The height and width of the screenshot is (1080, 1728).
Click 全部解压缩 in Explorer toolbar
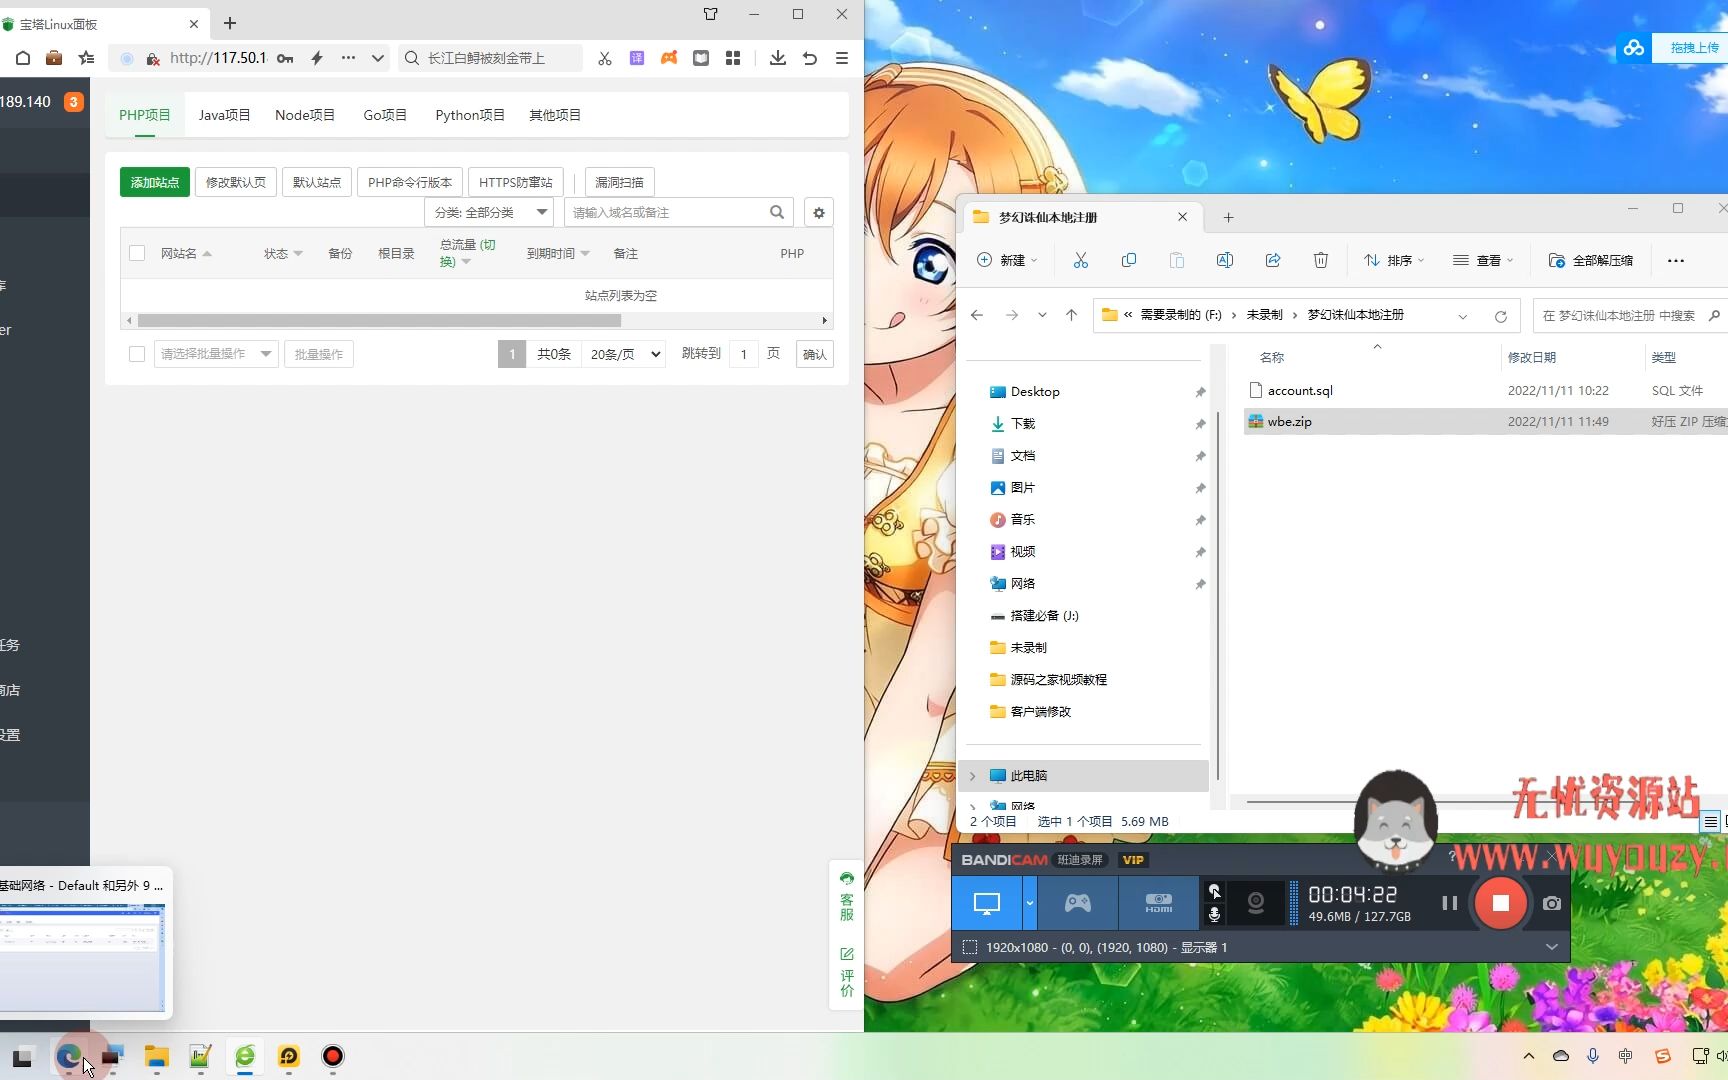(1591, 260)
